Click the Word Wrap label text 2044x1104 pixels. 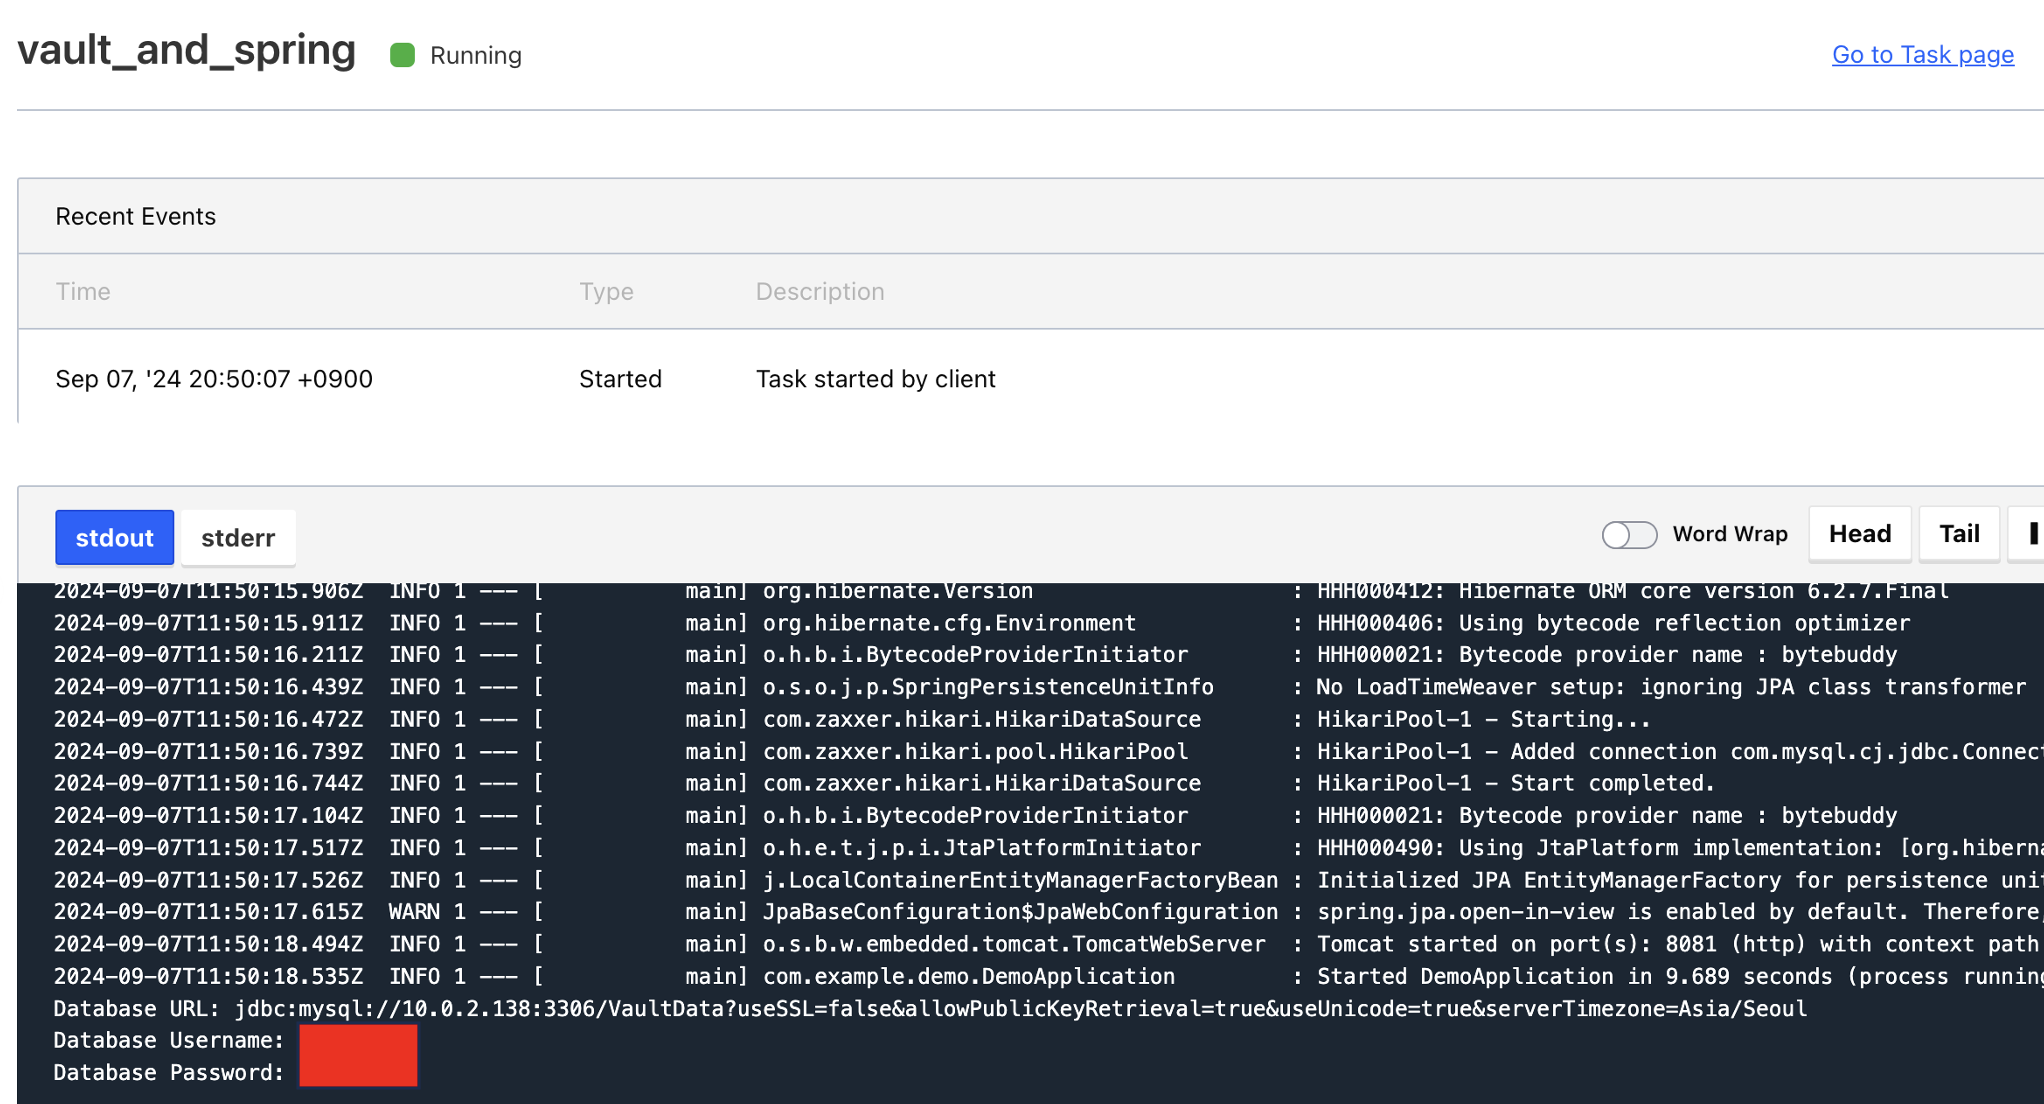tap(1729, 534)
